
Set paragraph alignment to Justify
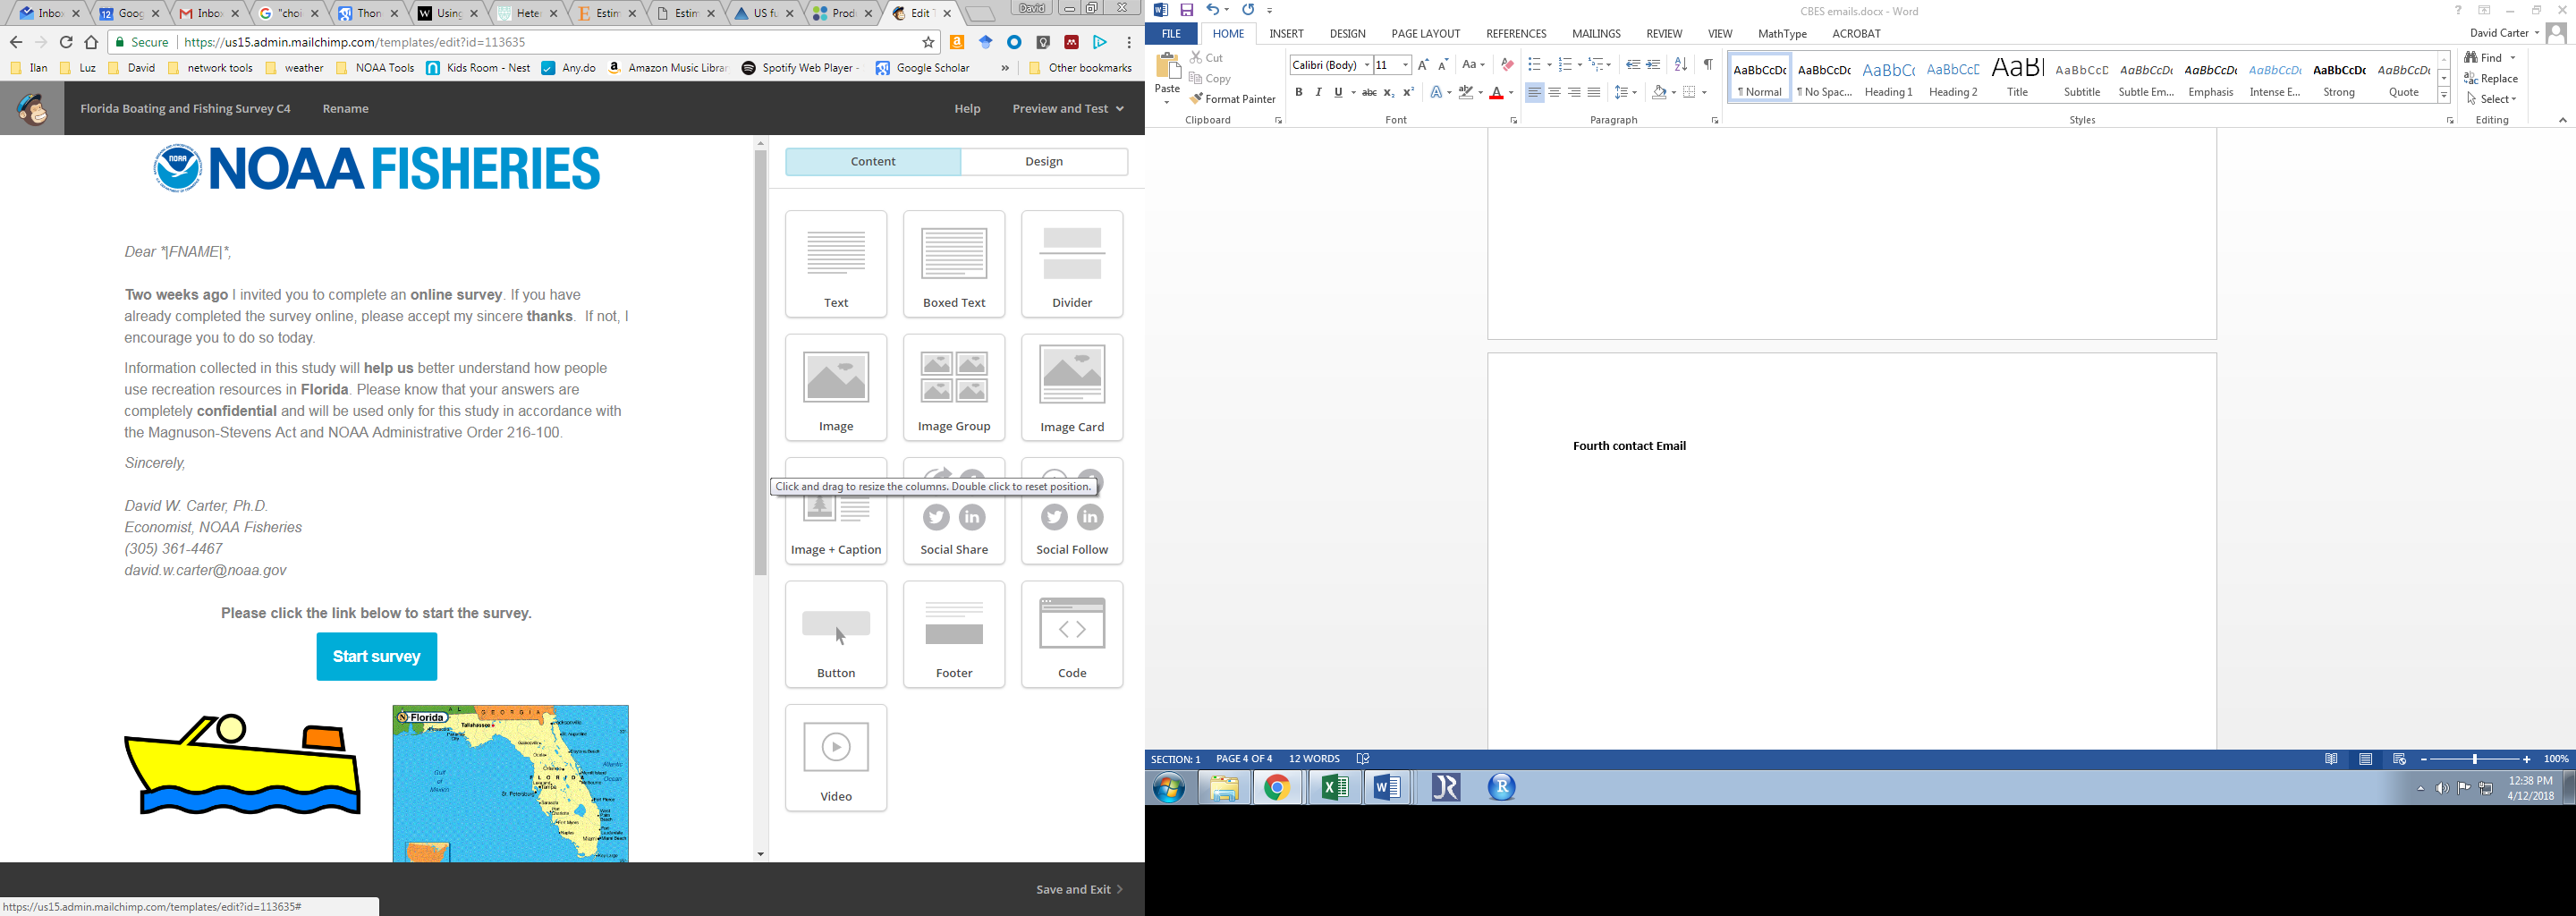1594,93
